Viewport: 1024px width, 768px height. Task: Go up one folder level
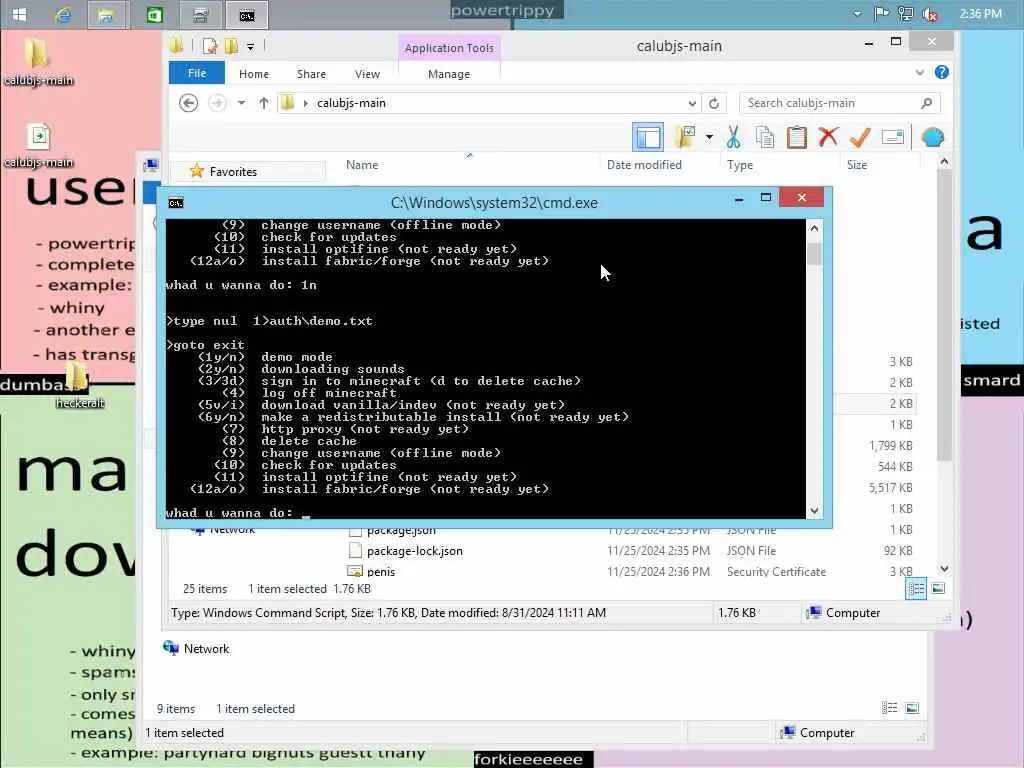(263, 103)
